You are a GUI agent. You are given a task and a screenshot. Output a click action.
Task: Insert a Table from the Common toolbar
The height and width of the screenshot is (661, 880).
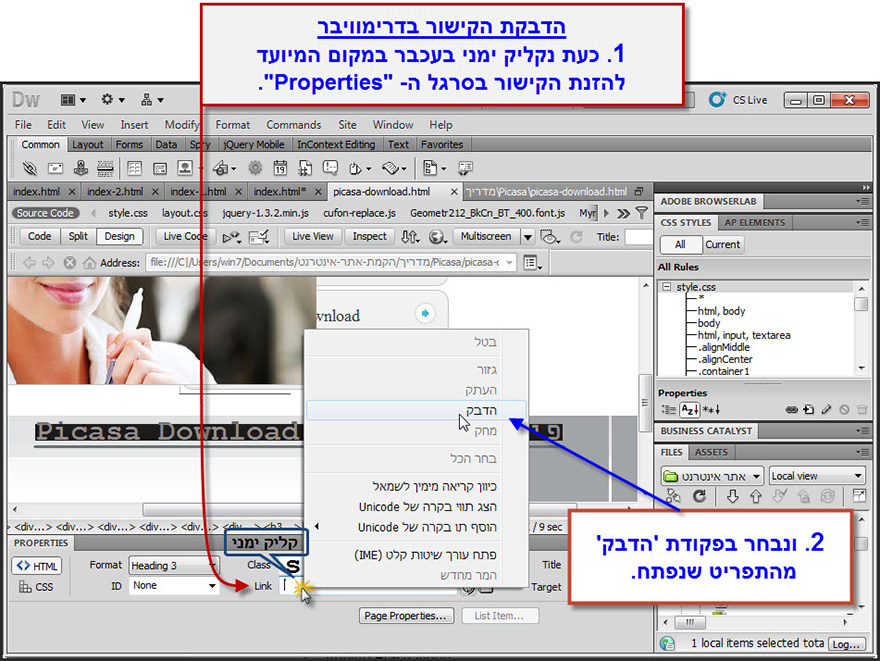[134, 168]
